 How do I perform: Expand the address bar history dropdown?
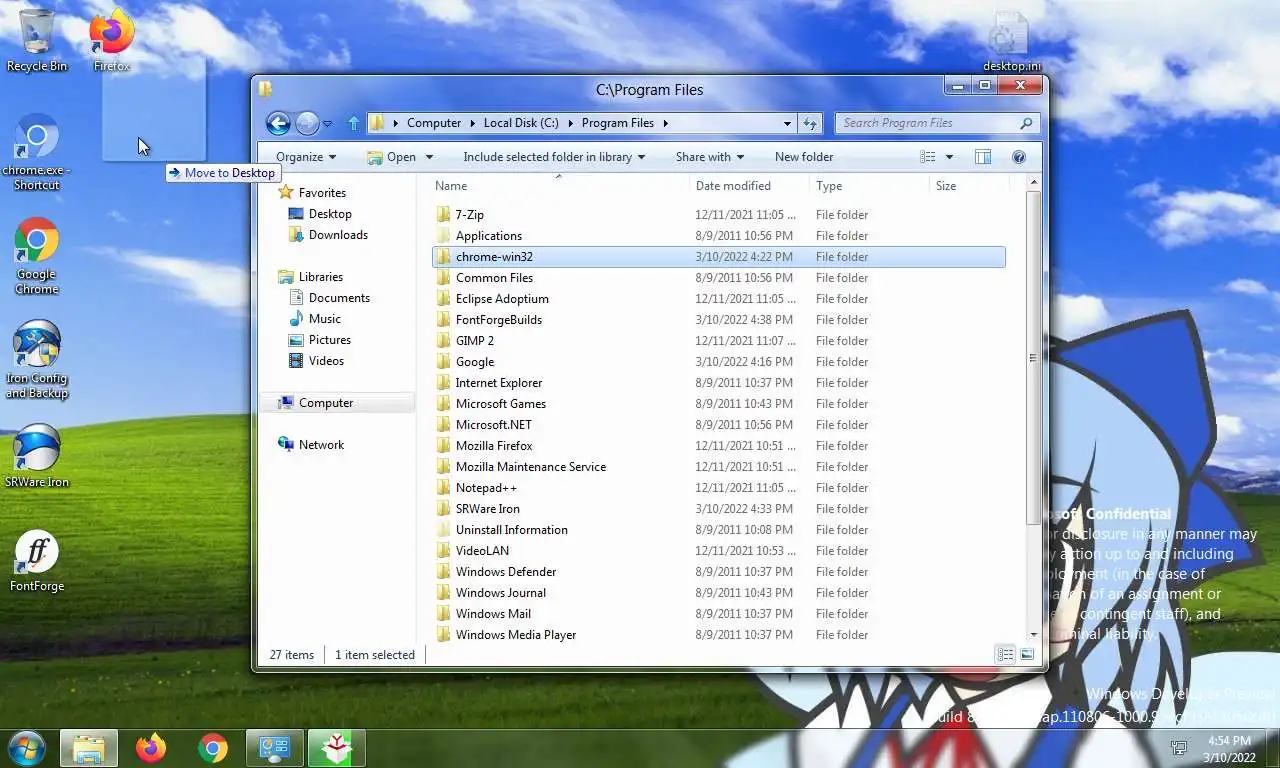(x=788, y=123)
